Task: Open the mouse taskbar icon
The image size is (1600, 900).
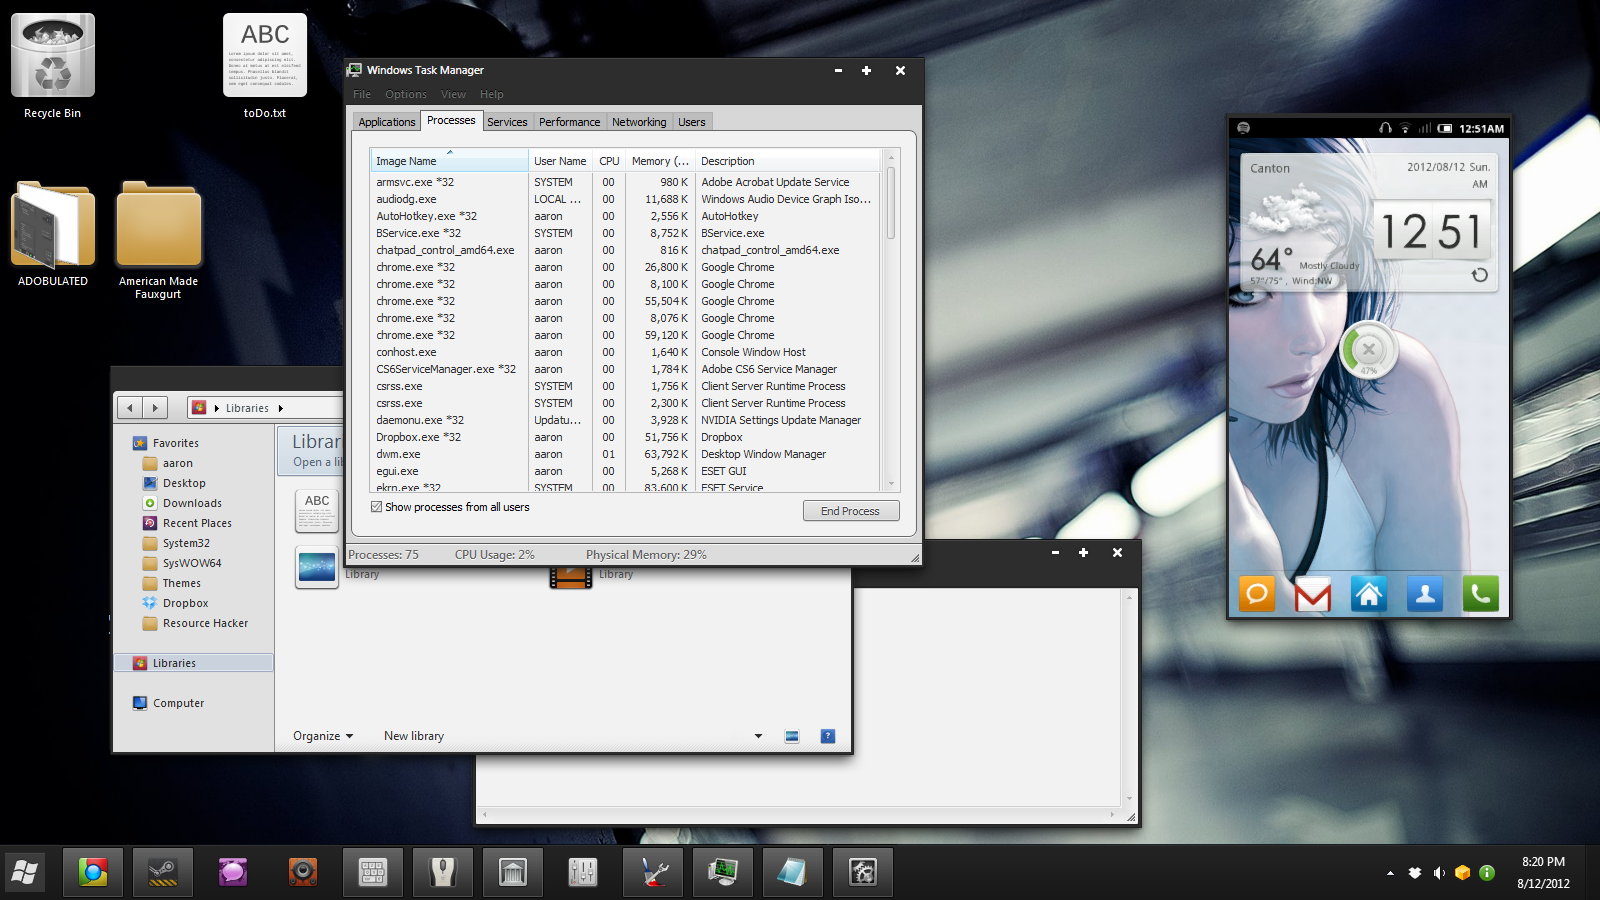Action: click(x=443, y=873)
